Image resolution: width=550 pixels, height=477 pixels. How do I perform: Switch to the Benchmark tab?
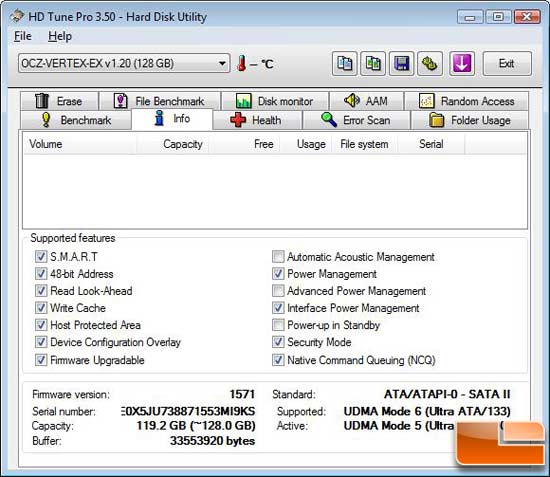tap(76, 120)
